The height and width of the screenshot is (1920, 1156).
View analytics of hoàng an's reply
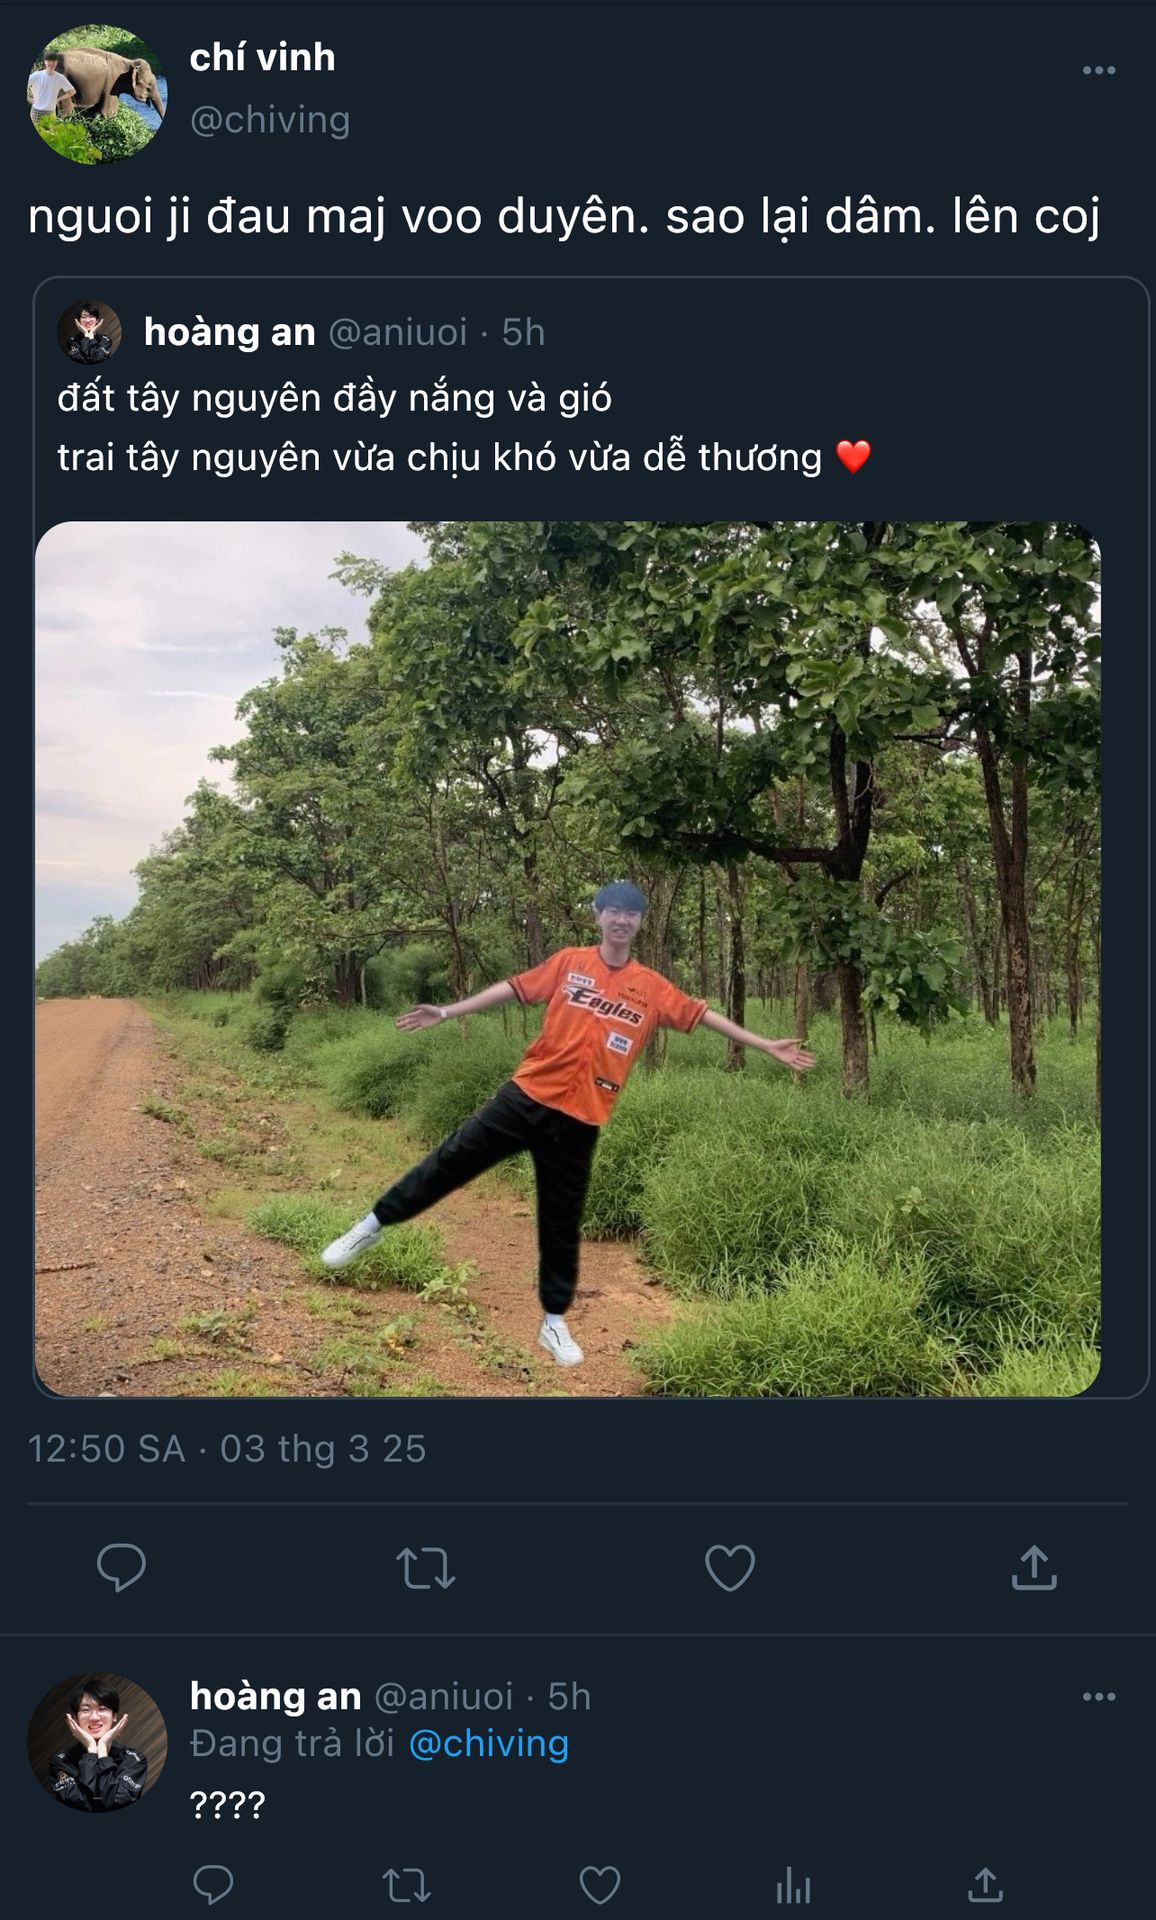point(793,1886)
